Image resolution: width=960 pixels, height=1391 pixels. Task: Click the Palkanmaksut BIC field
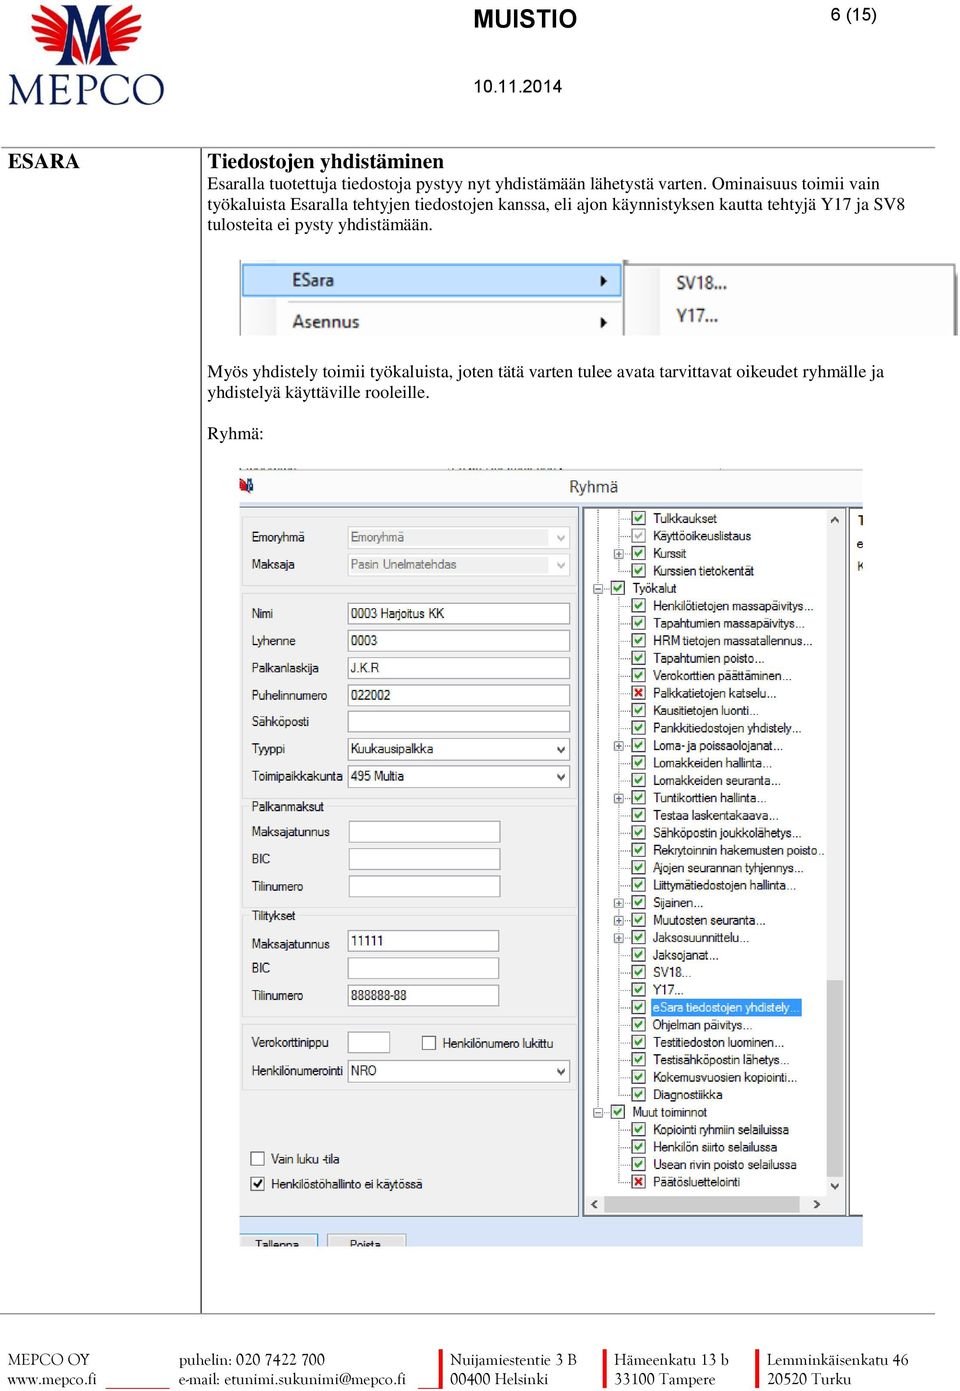tap(424, 859)
